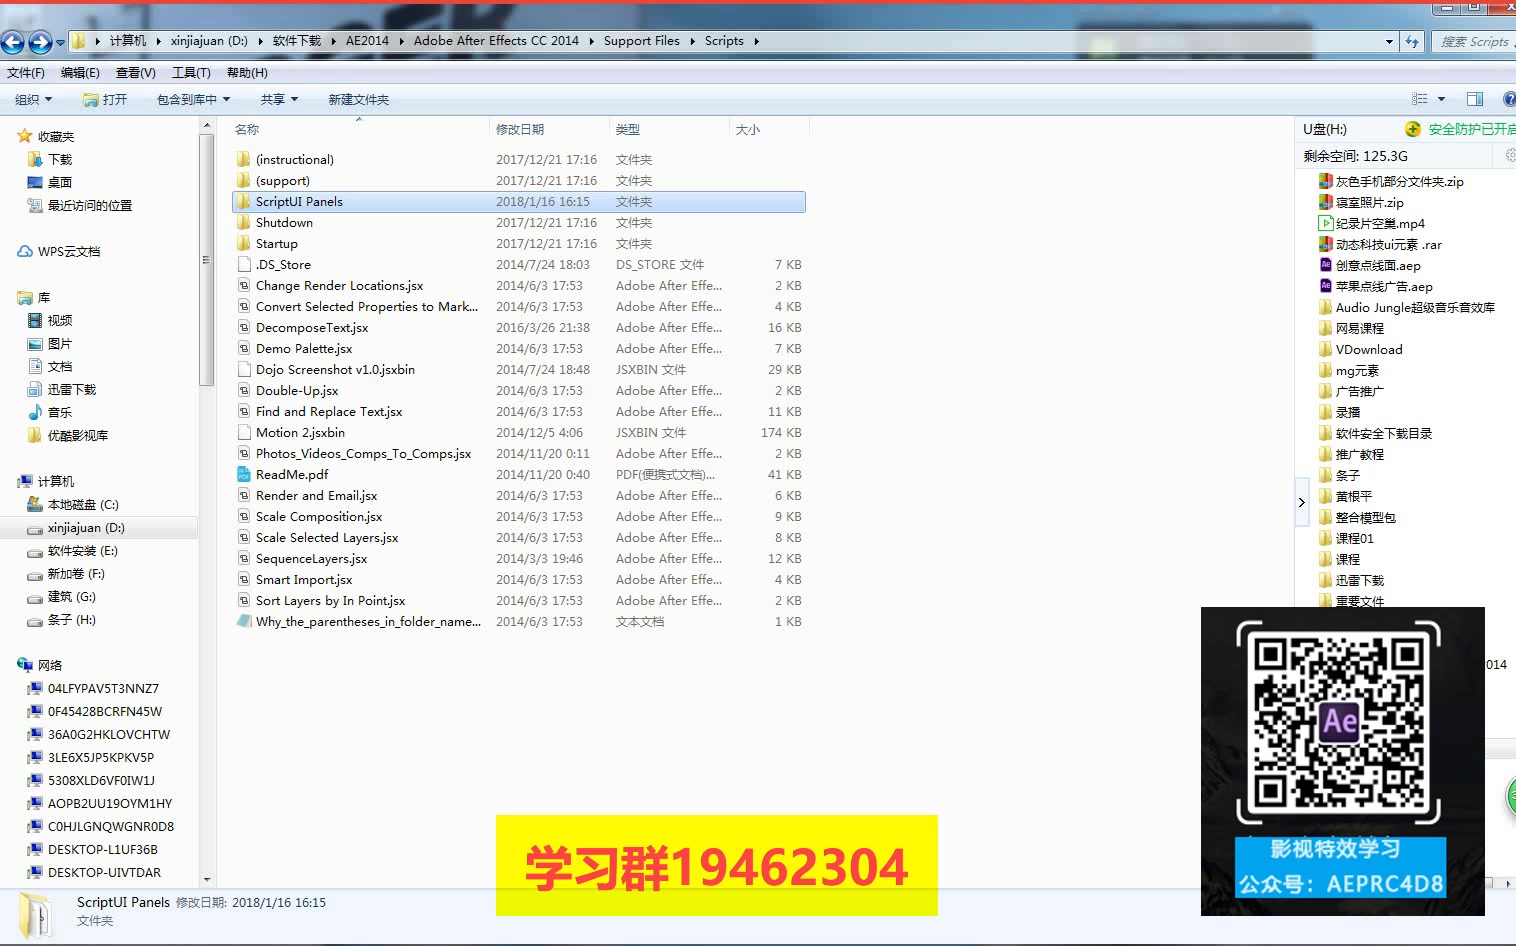Open the 帮助(H) menu

click(247, 73)
